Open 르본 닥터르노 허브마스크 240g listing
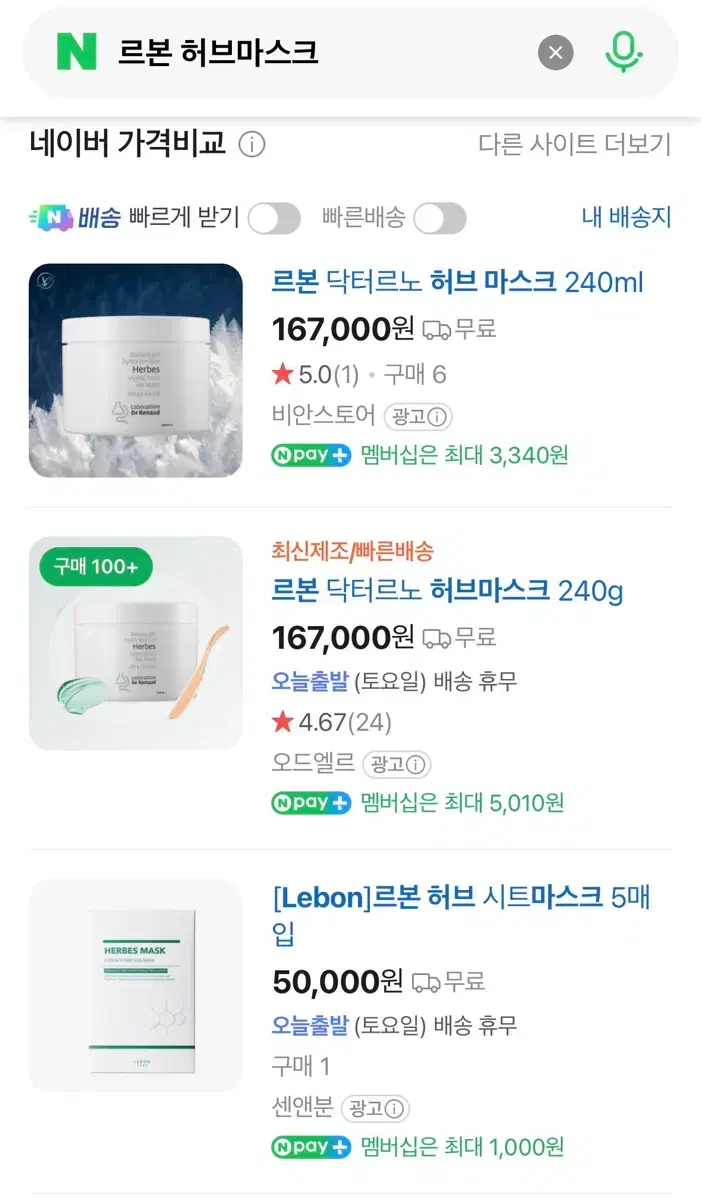 click(x=447, y=591)
